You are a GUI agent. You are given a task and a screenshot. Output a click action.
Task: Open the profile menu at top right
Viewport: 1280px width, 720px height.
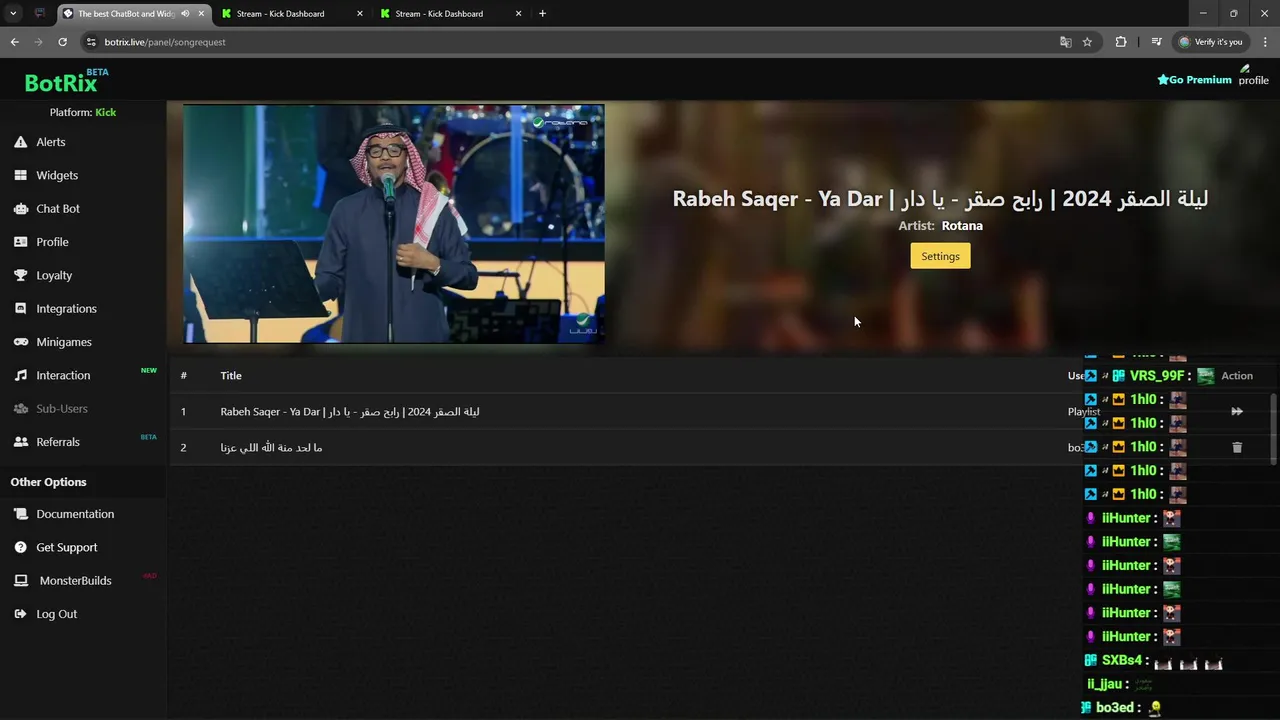[x=1253, y=75]
